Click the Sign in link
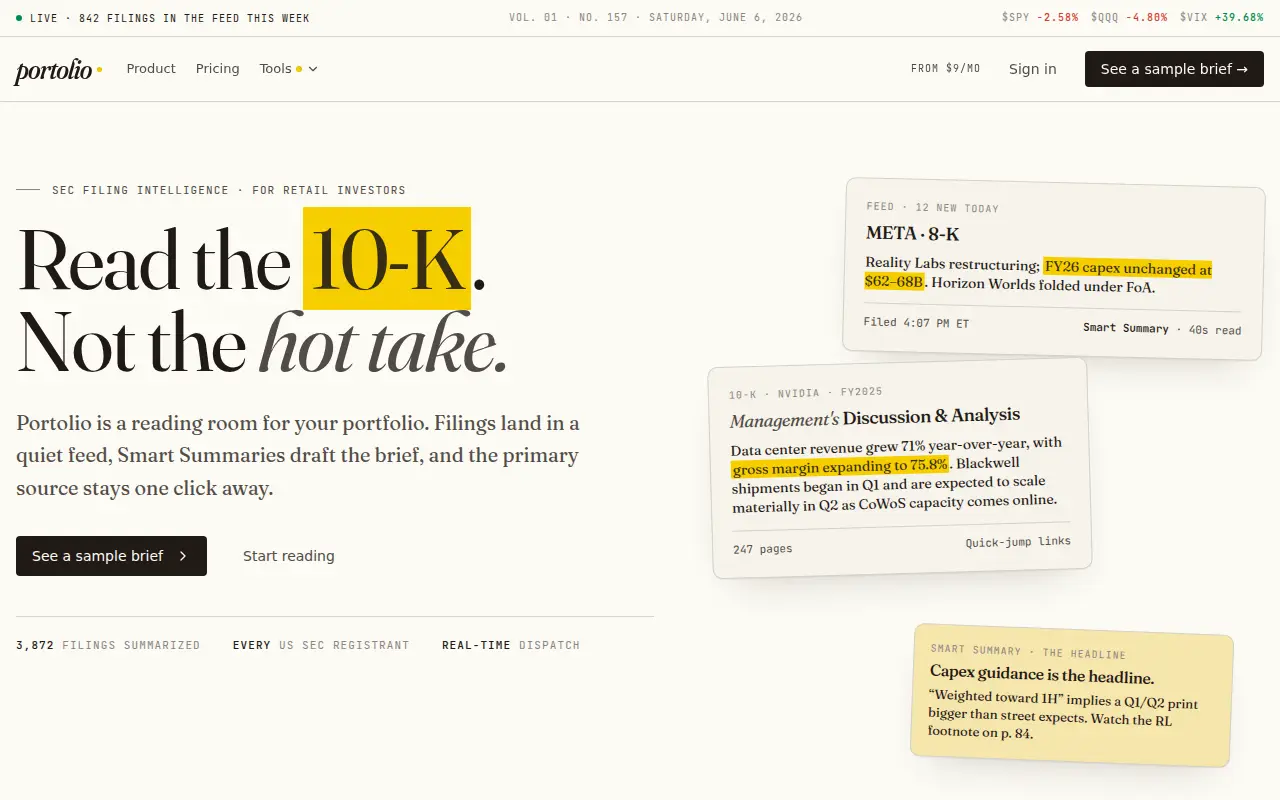 [x=1033, y=69]
